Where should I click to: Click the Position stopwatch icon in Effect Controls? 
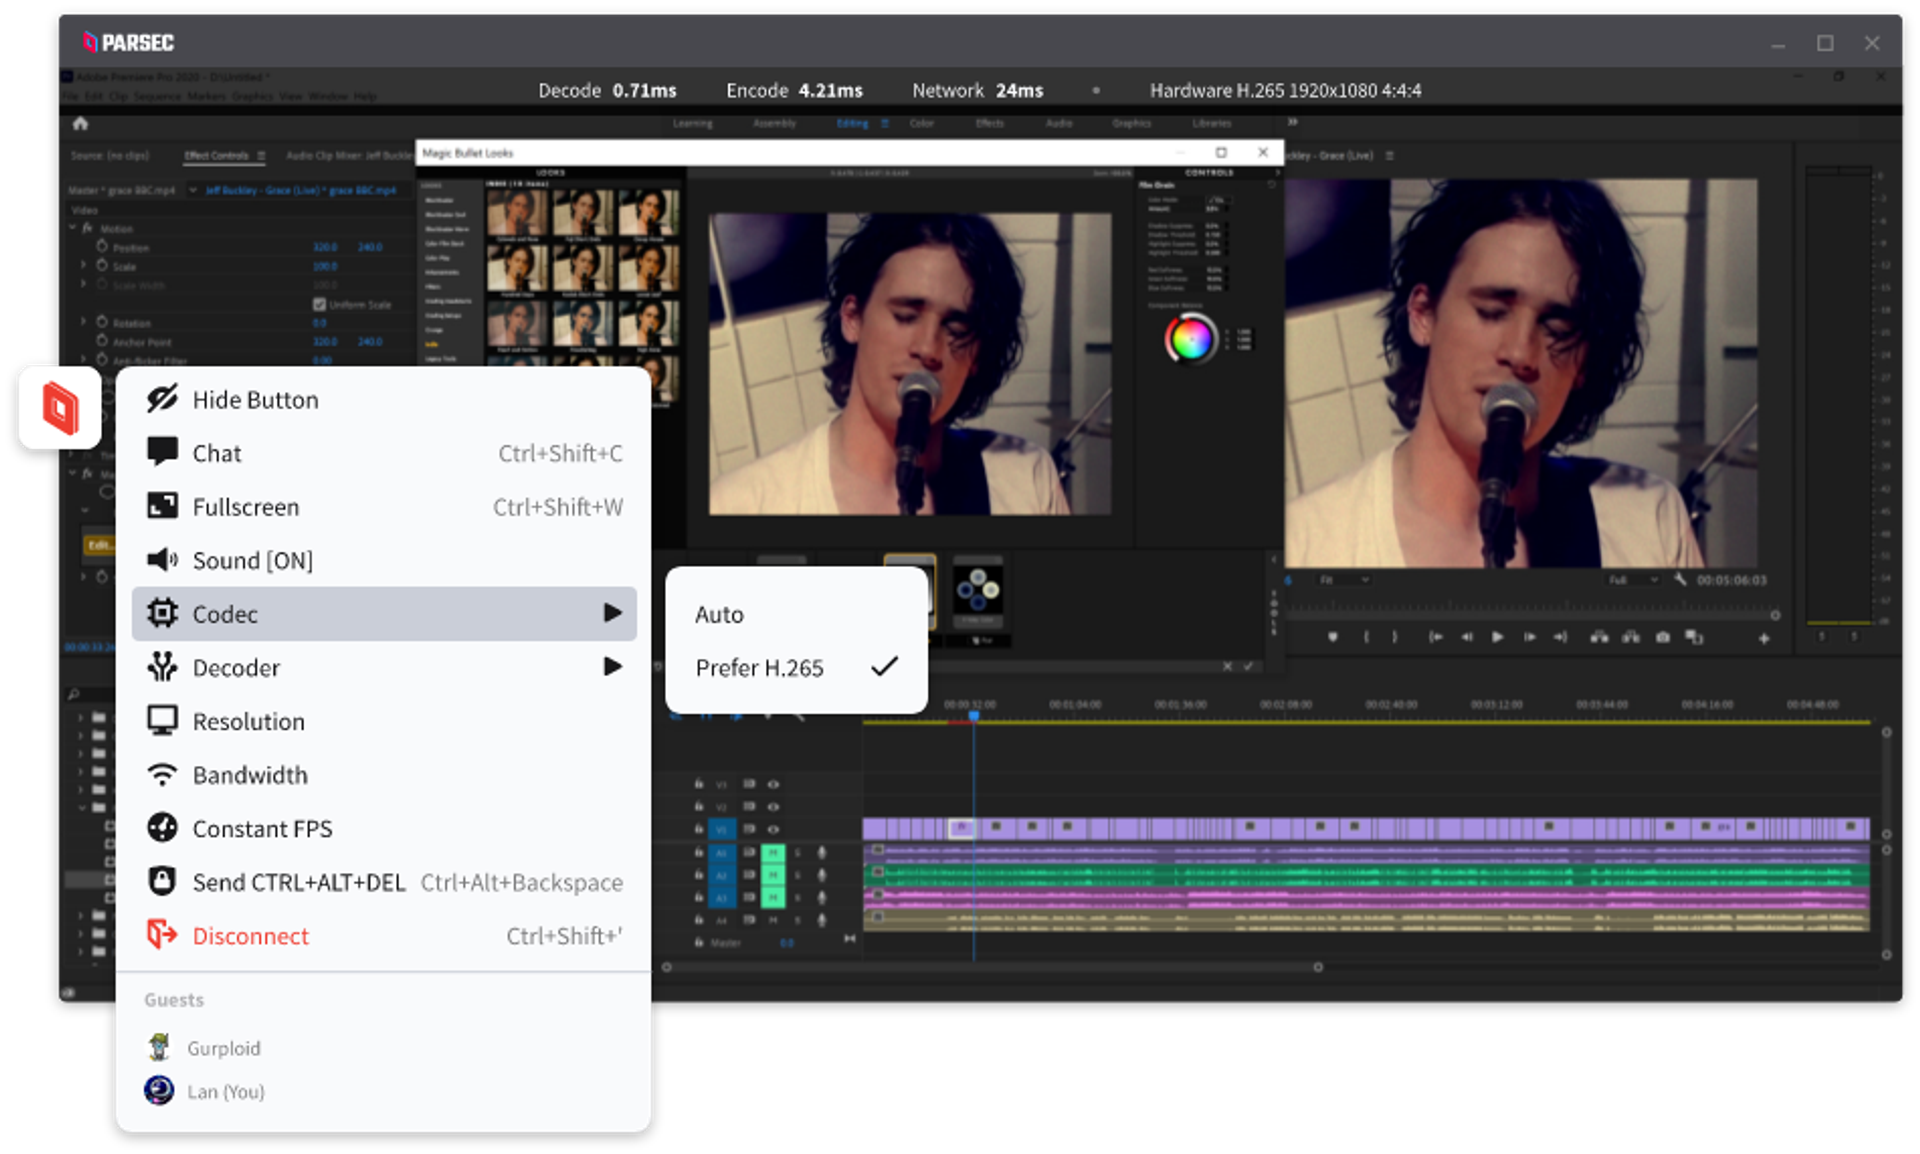coord(102,246)
